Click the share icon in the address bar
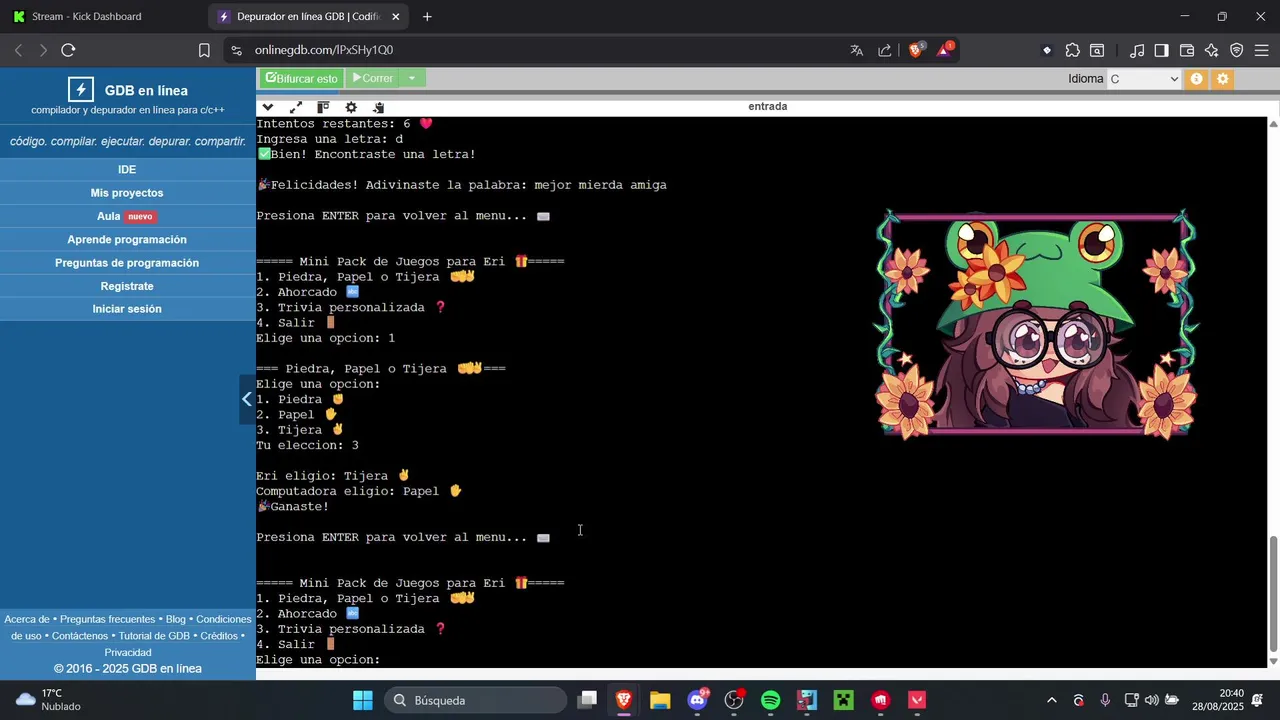This screenshot has height=720, width=1280. [x=885, y=50]
